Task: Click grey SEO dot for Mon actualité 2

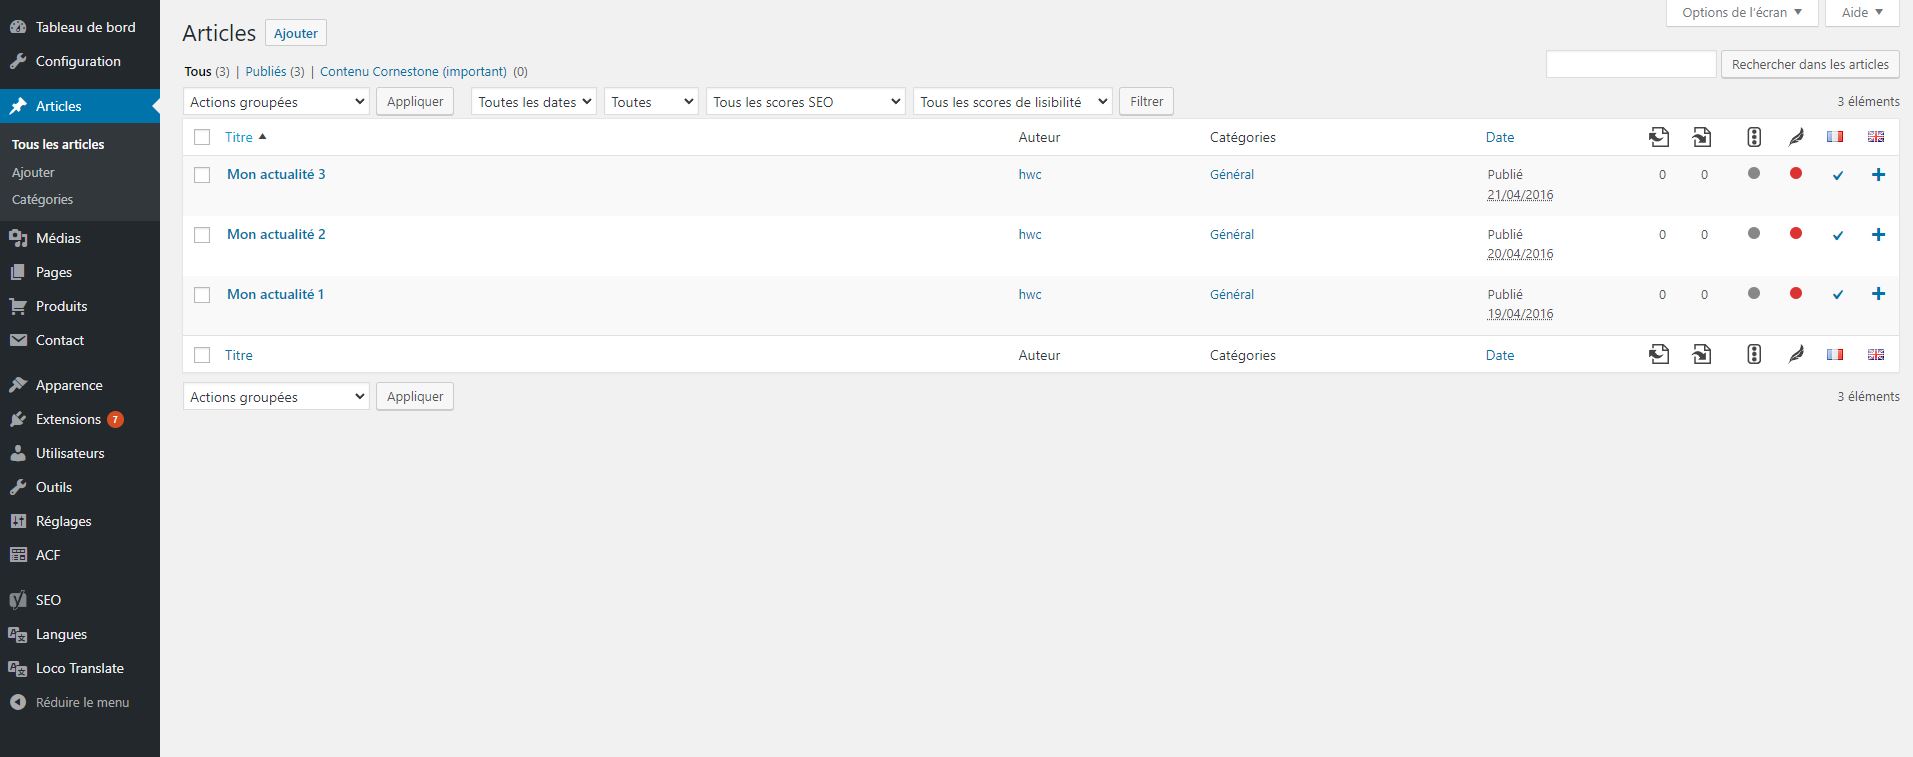Action: tap(1754, 234)
